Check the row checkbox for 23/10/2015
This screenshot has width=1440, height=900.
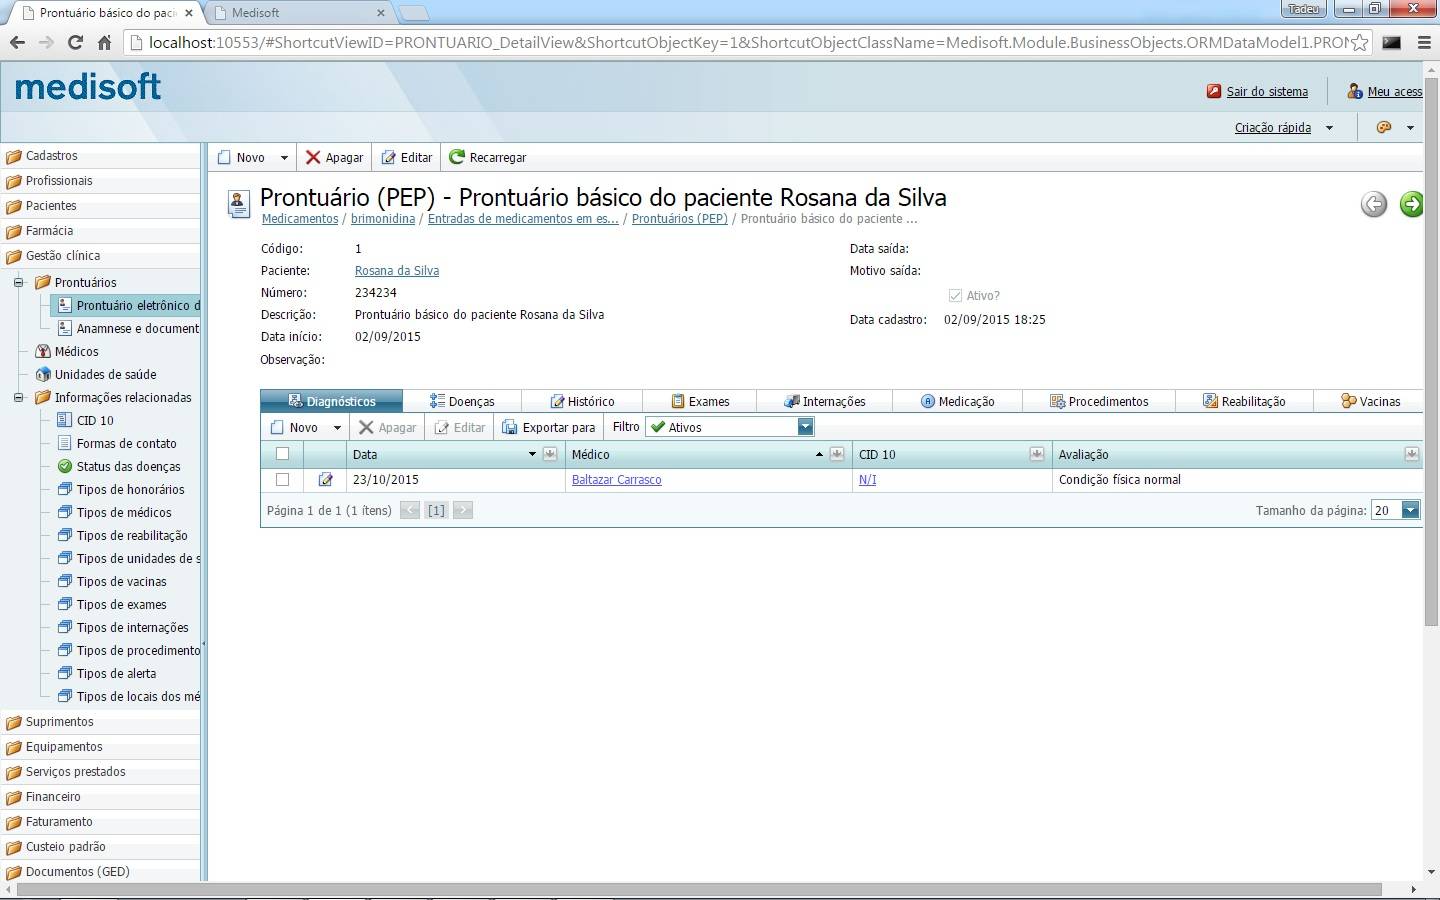[282, 480]
